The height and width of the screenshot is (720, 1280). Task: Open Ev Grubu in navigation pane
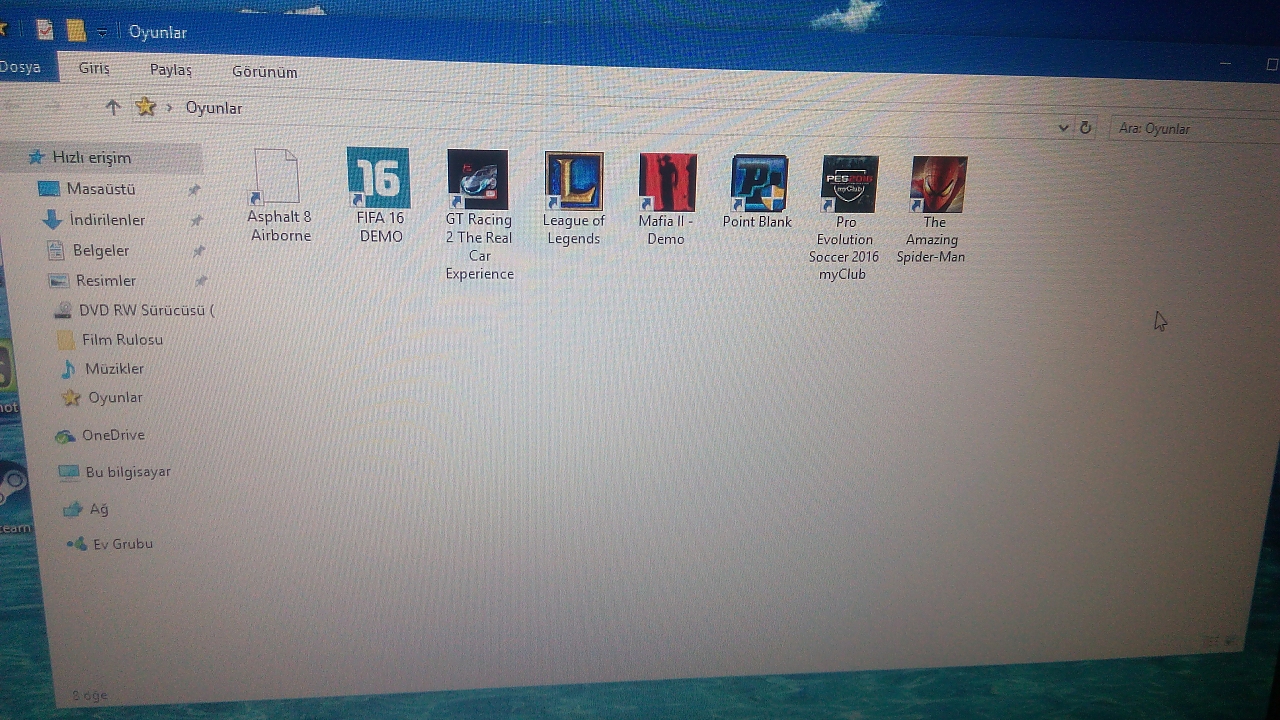click(x=109, y=544)
